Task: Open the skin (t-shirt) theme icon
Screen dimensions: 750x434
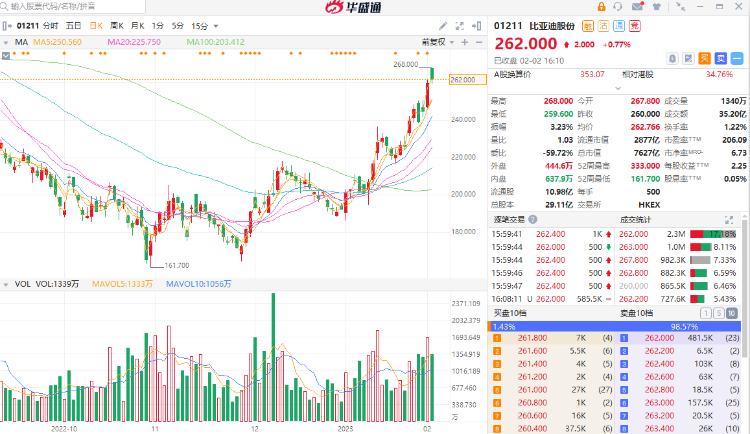Action: (657, 7)
